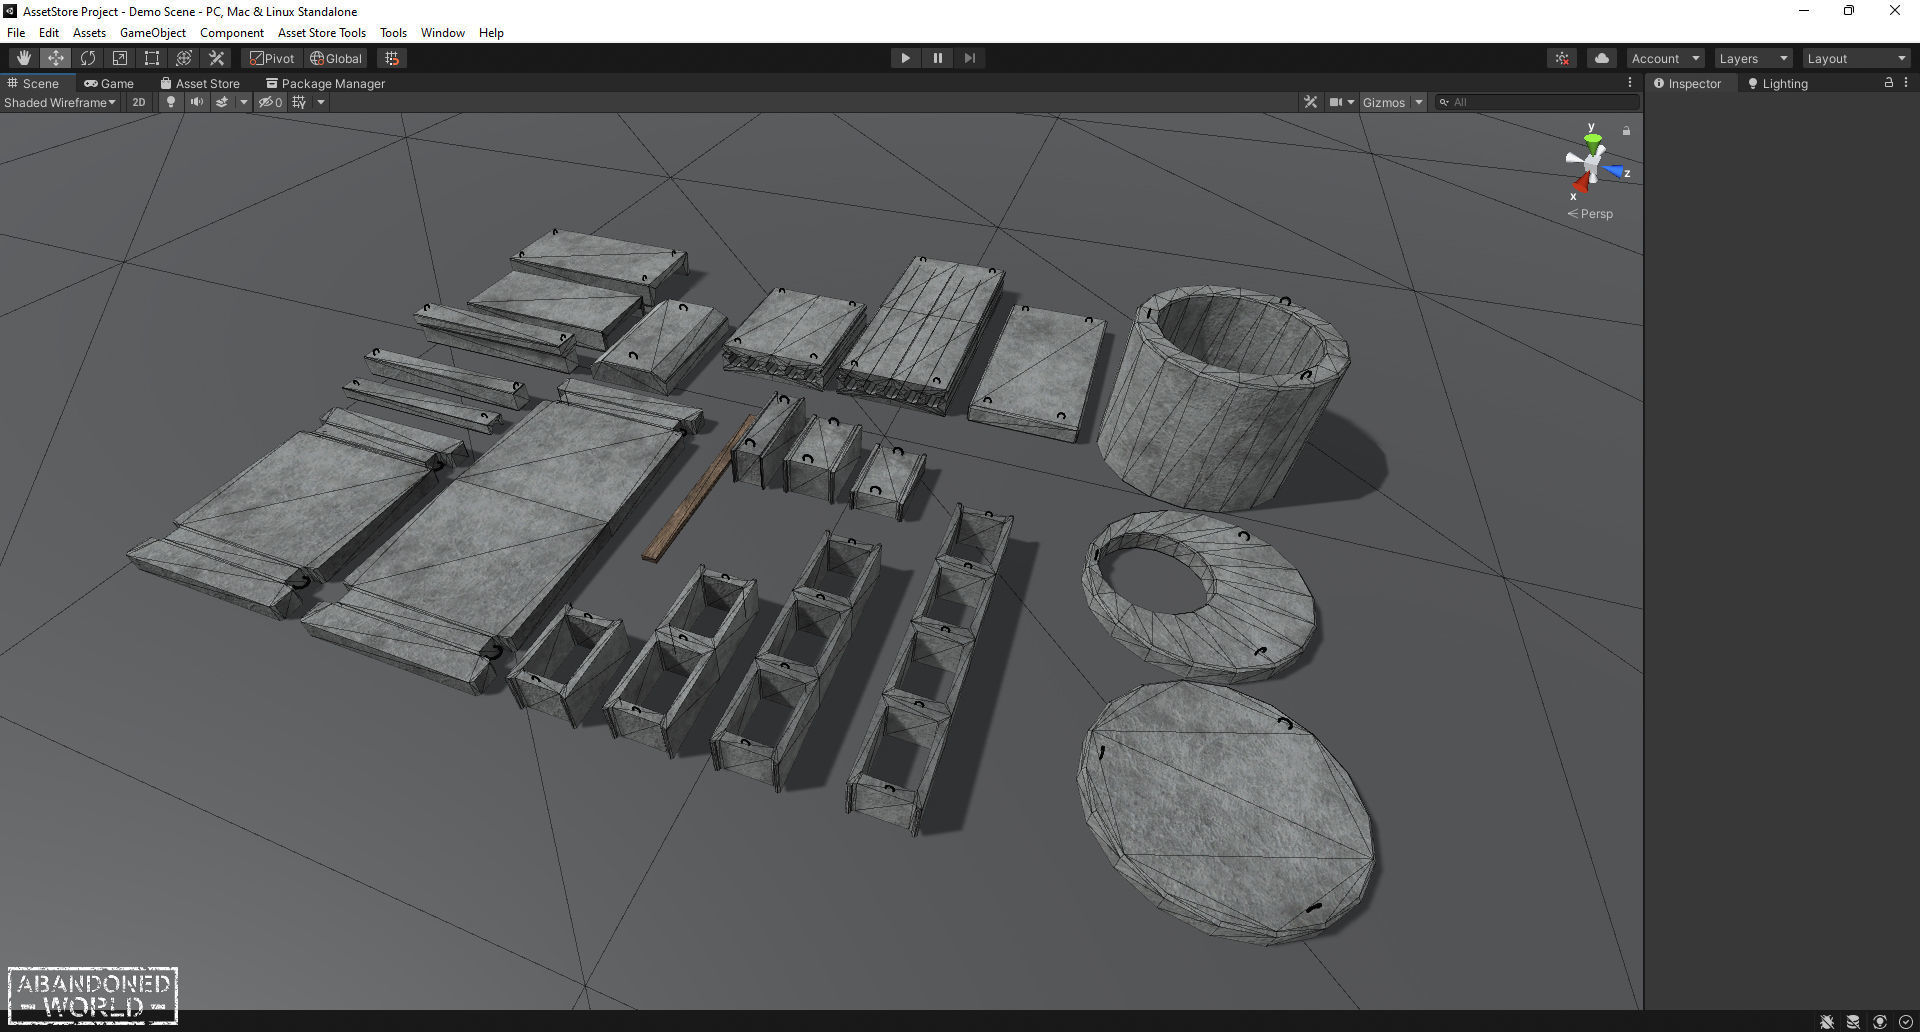This screenshot has width=1920, height=1032.
Task: Select the Move tool
Action: (x=56, y=58)
